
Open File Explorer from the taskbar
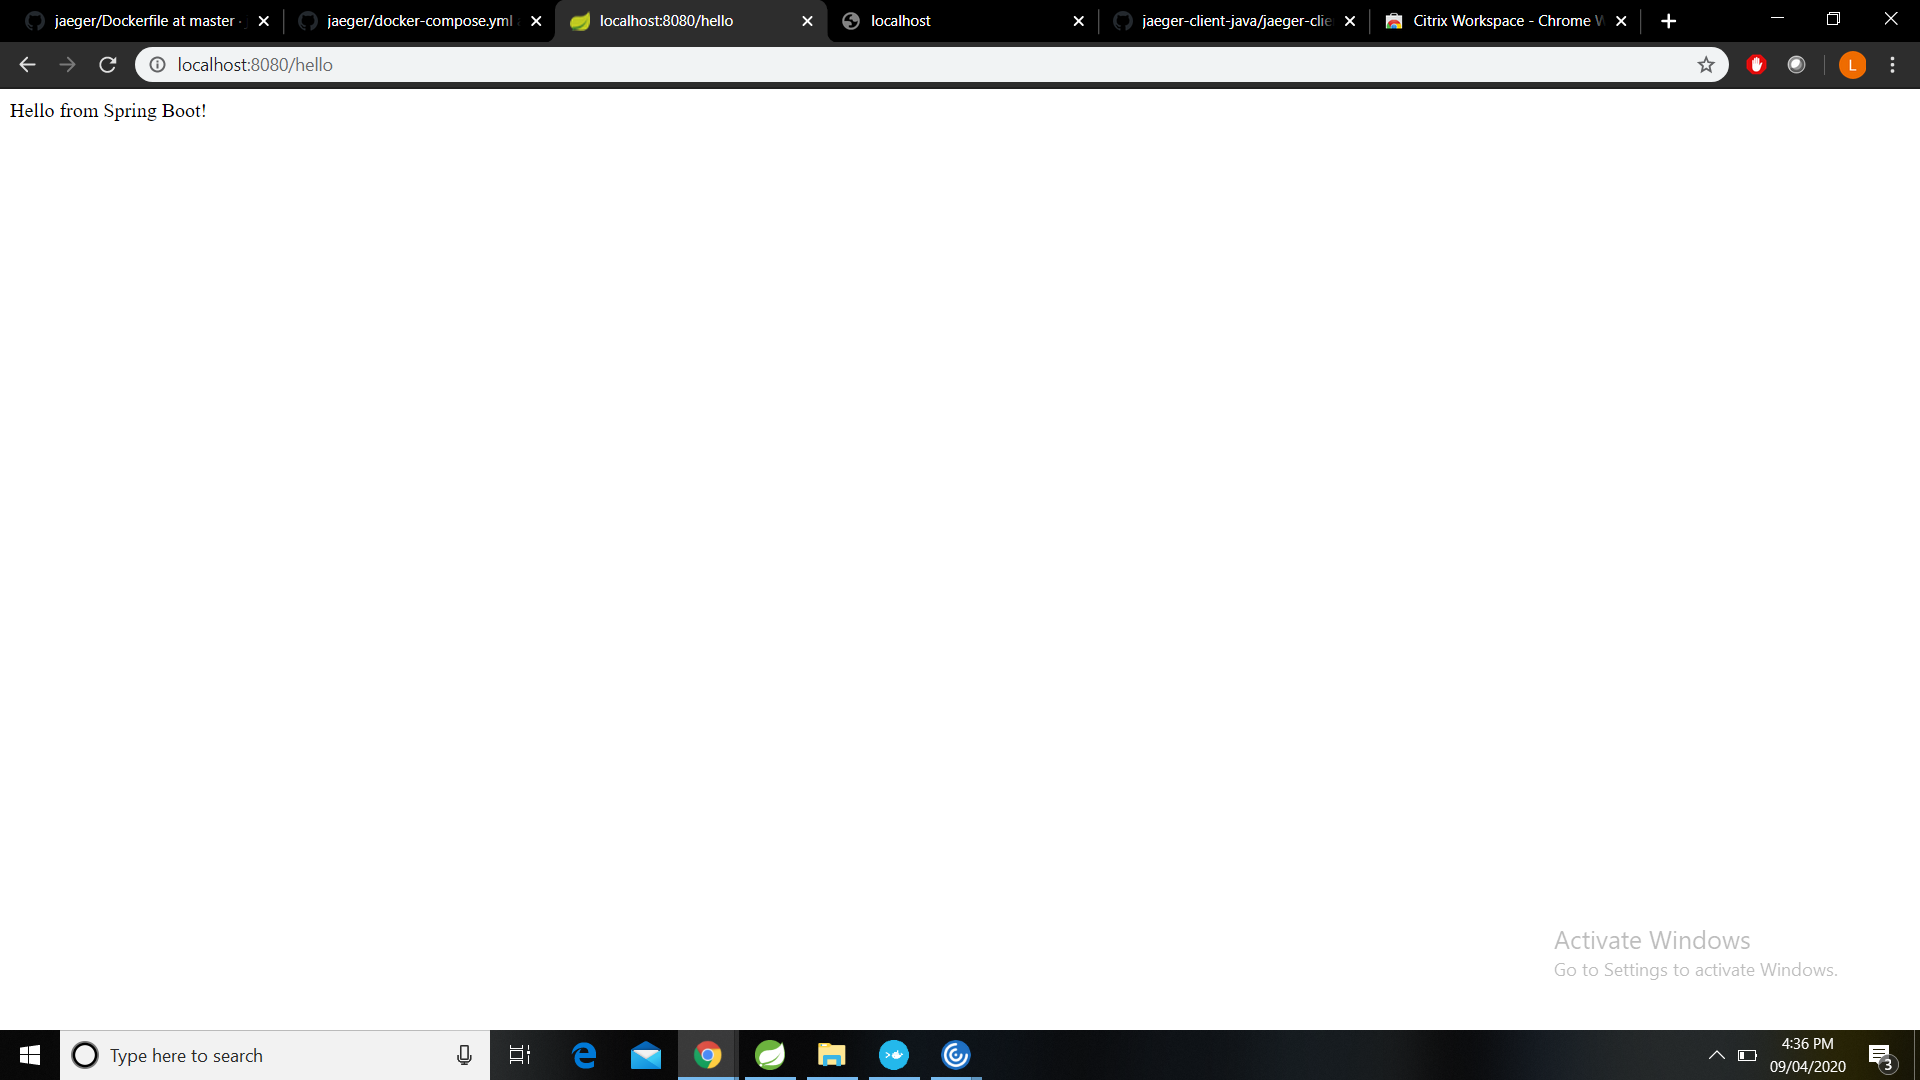(832, 1055)
